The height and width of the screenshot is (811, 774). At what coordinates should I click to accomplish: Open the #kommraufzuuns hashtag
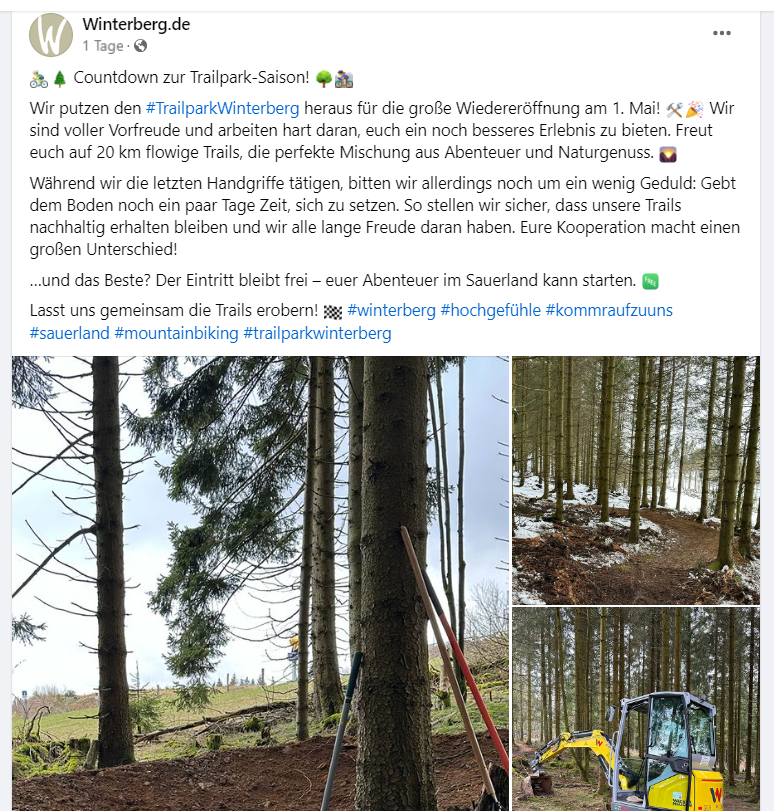coord(609,310)
